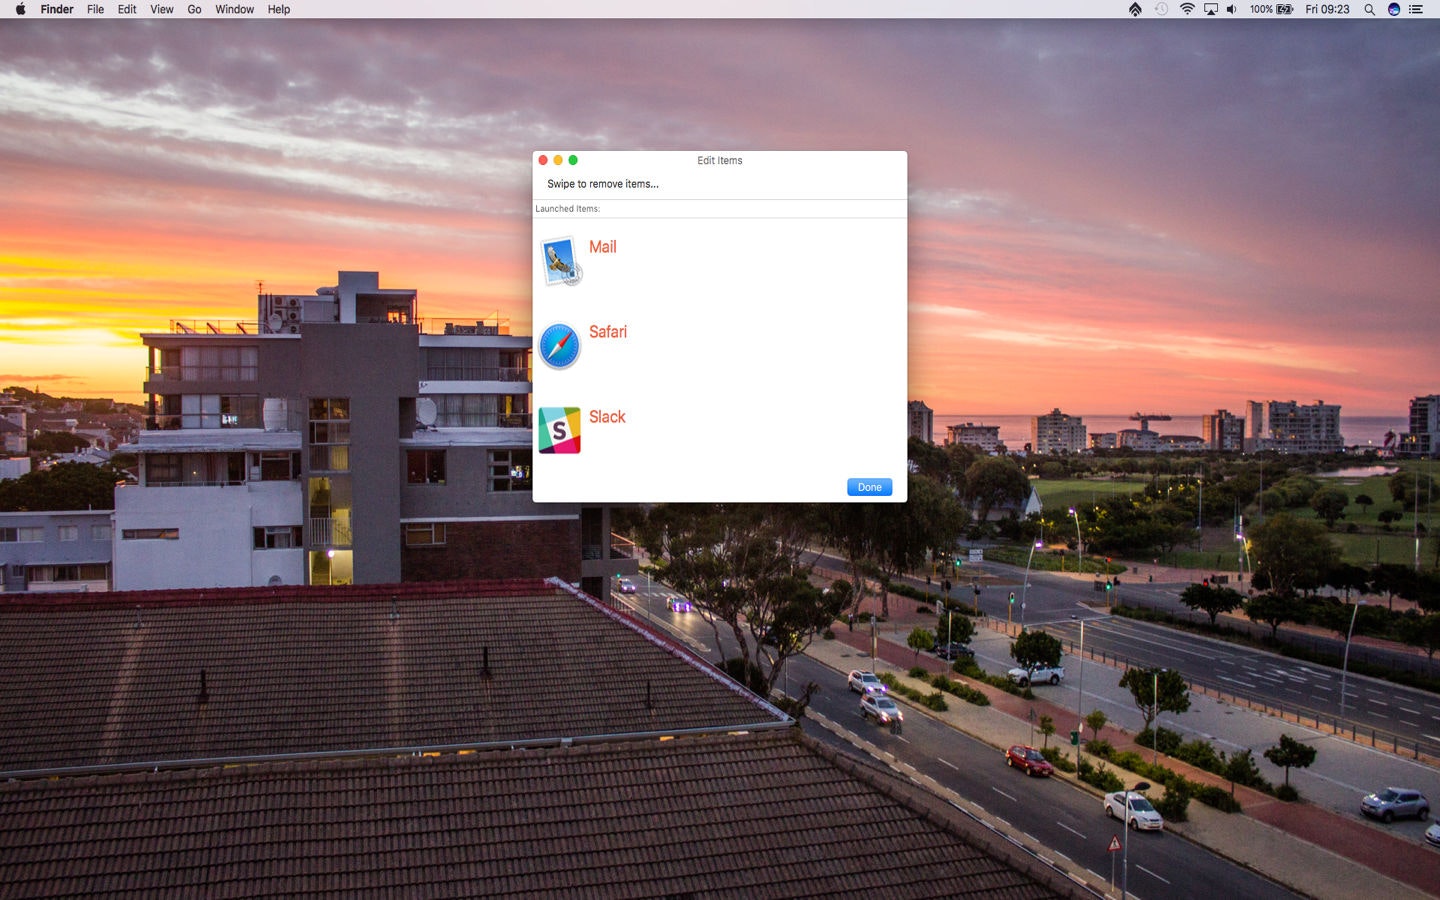Open the Apple menu
The width and height of the screenshot is (1440, 900).
pyautogui.click(x=20, y=9)
